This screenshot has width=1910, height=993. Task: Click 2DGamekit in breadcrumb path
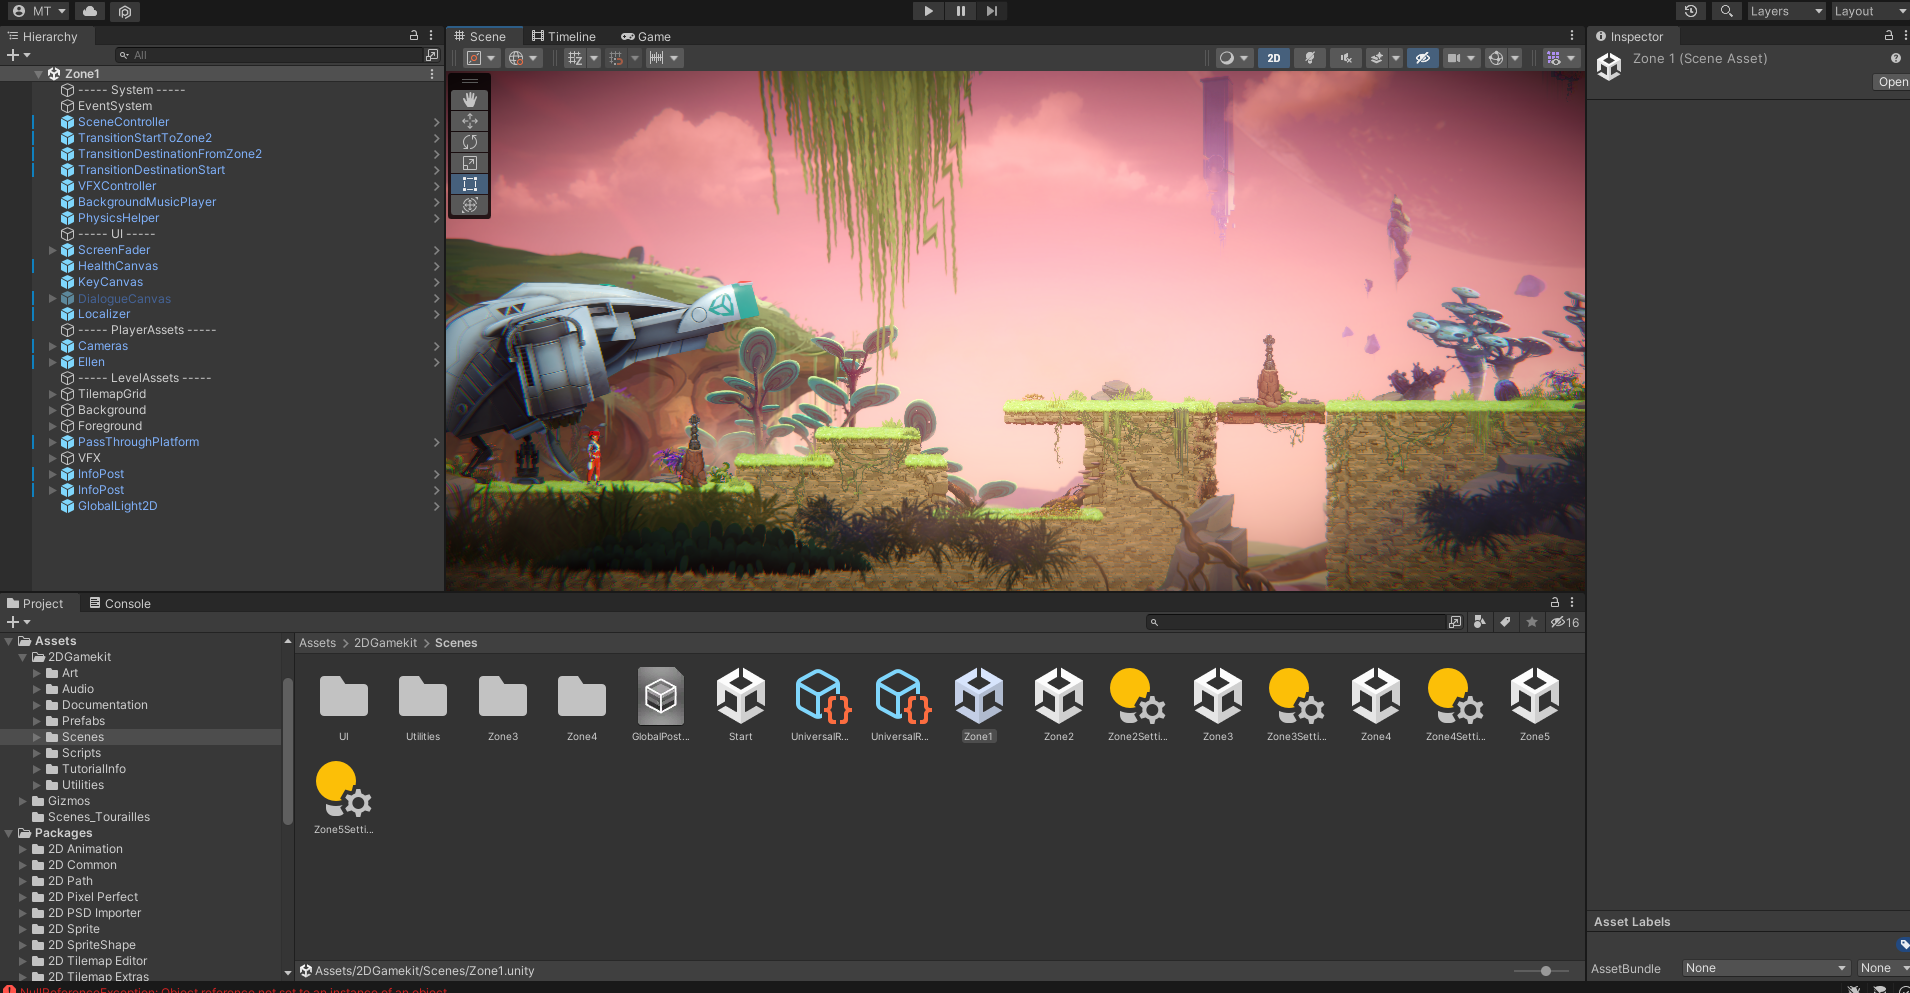[385, 643]
